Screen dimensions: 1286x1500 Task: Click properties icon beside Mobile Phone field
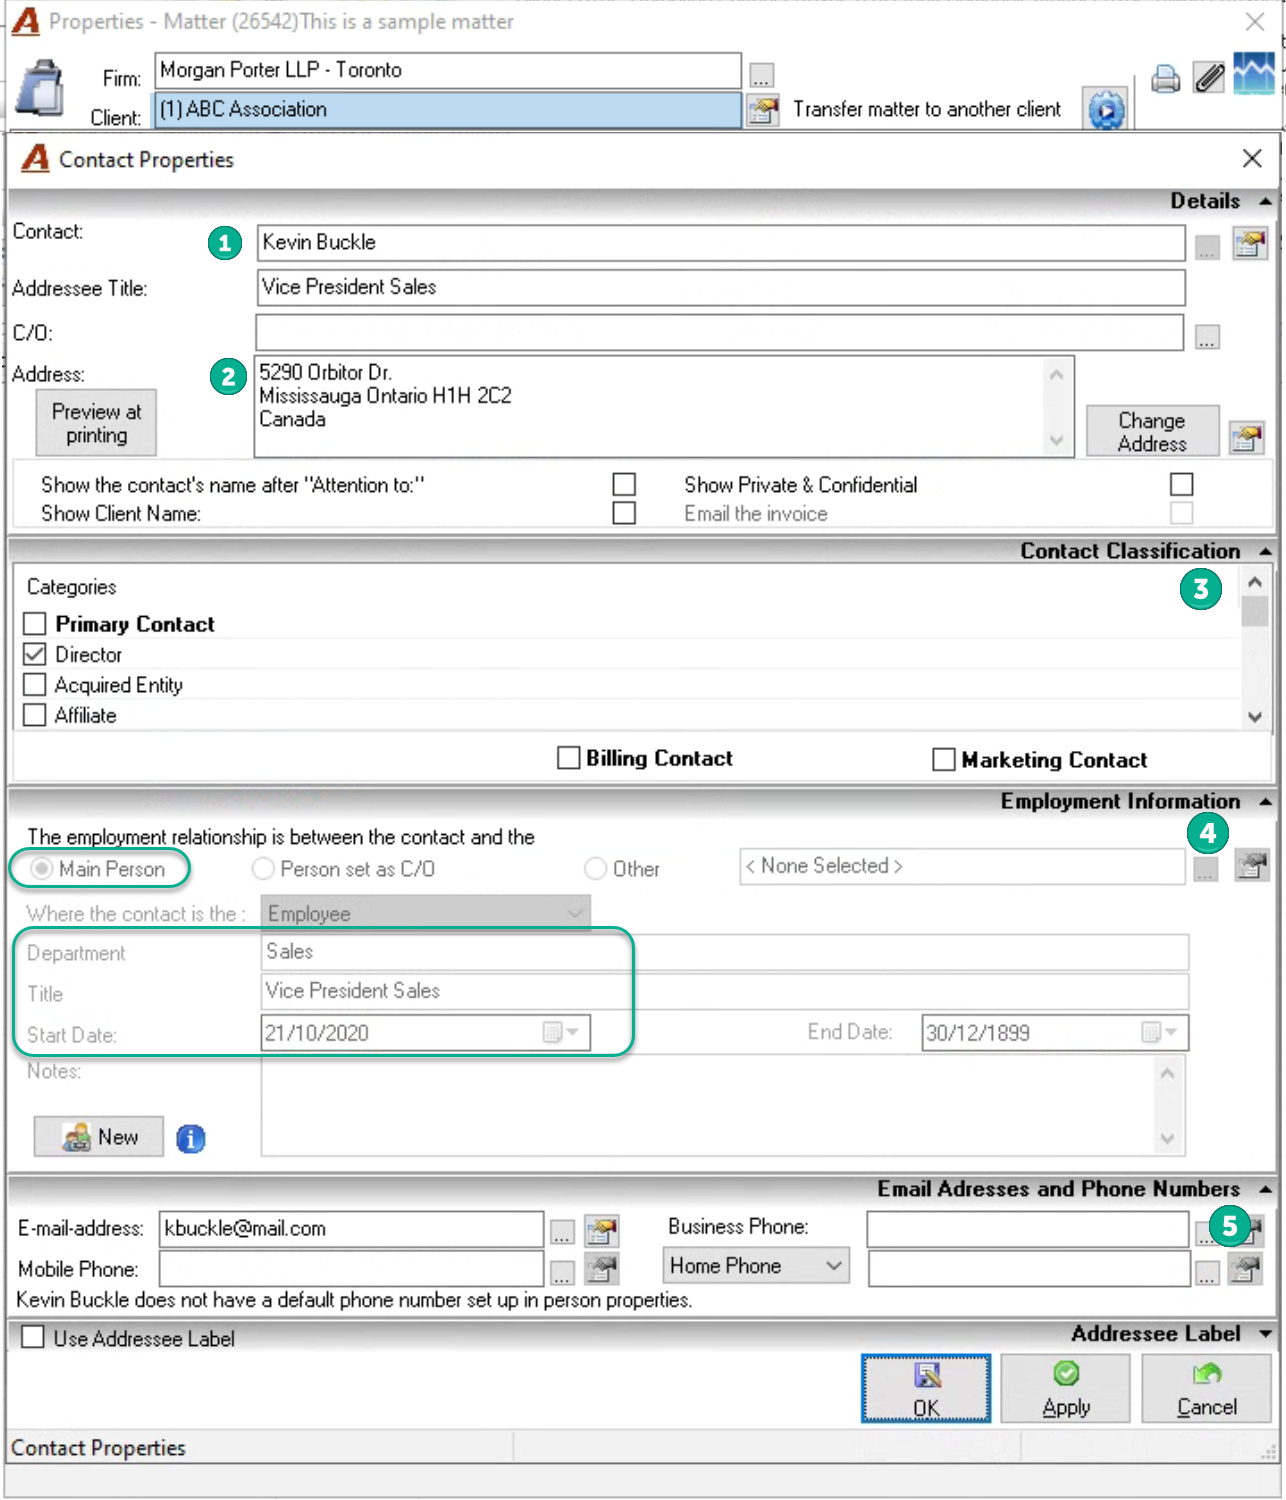(x=602, y=1269)
